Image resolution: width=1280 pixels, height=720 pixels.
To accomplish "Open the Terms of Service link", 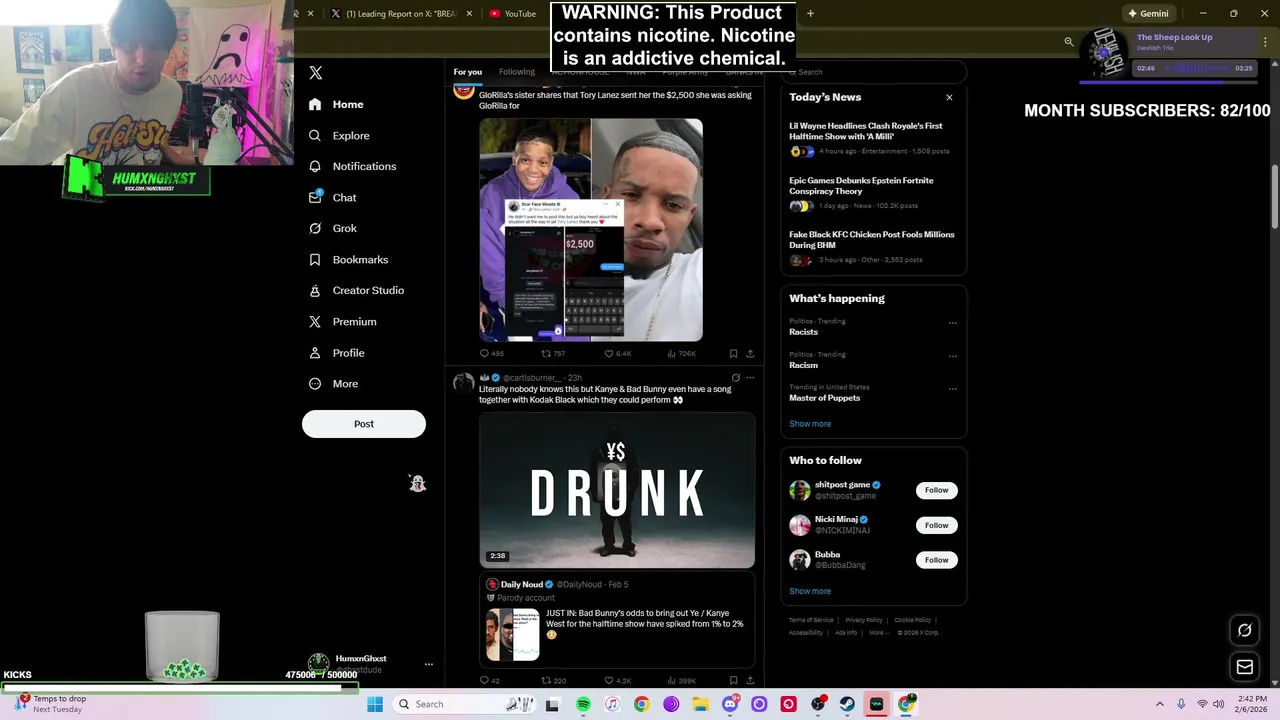I will point(811,620).
